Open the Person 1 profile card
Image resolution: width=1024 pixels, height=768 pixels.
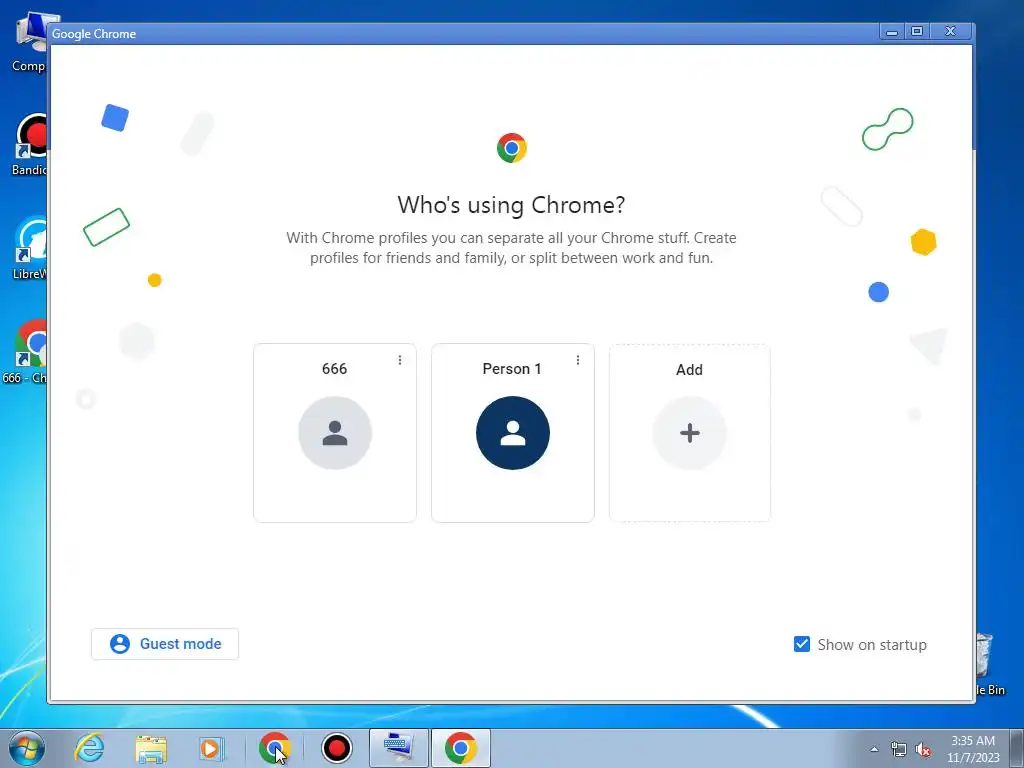pos(513,432)
